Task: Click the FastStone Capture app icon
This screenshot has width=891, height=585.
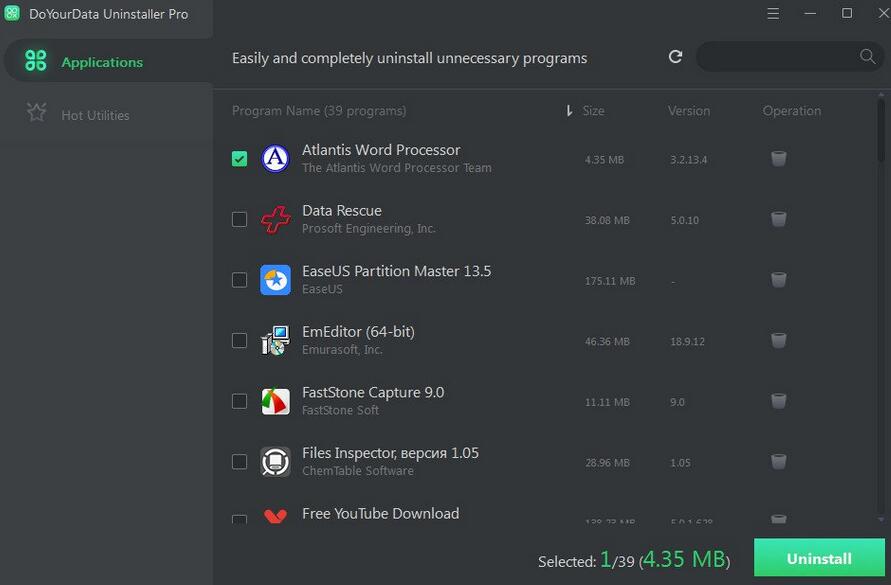Action: (276, 401)
